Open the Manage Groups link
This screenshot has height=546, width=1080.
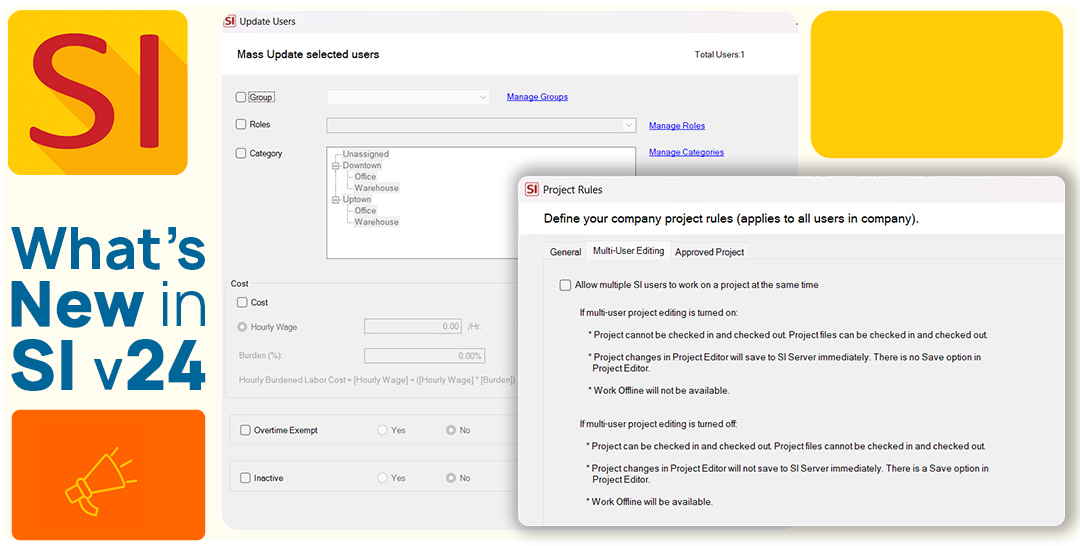(x=537, y=97)
